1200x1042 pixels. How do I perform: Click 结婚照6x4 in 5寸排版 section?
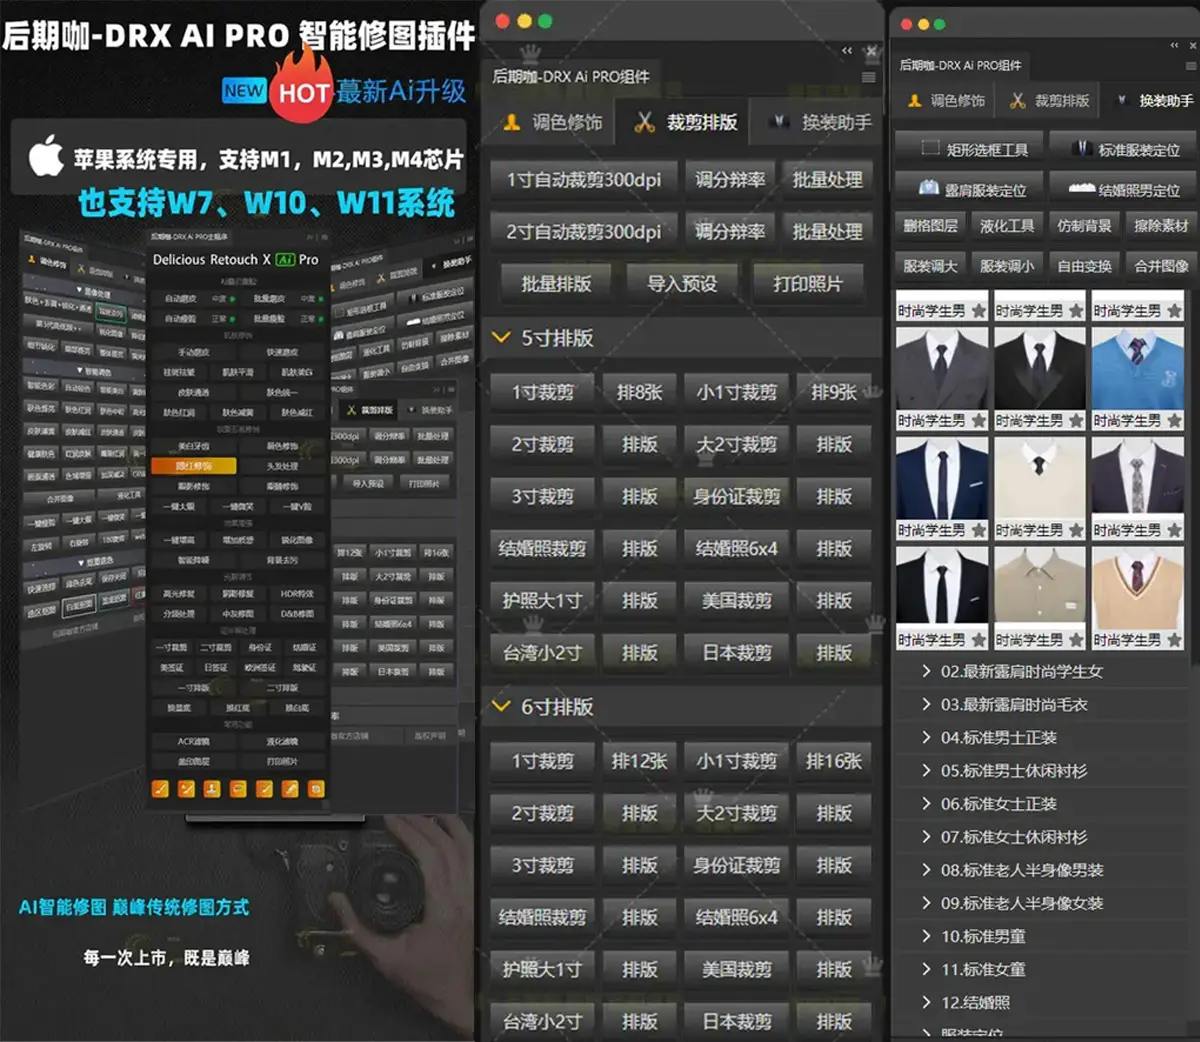click(737, 548)
